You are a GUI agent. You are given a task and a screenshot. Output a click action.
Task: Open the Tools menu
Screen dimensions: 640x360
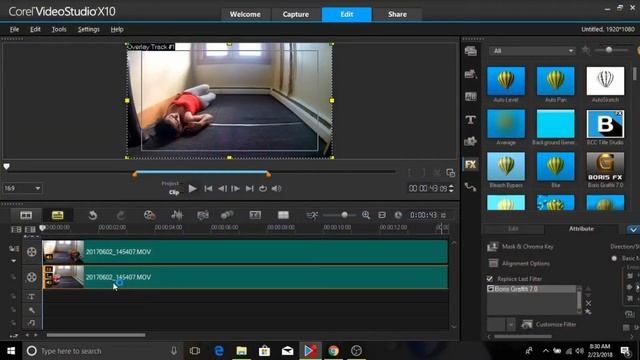59,29
